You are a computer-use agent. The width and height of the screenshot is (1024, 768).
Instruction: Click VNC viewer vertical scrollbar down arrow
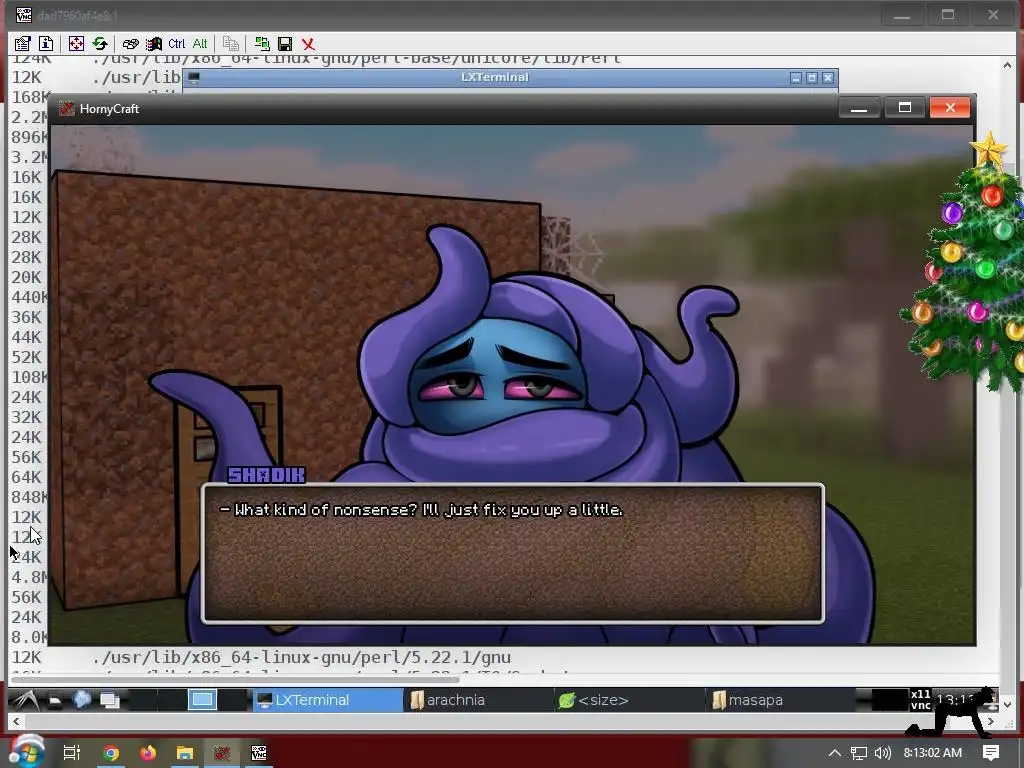(1008, 705)
